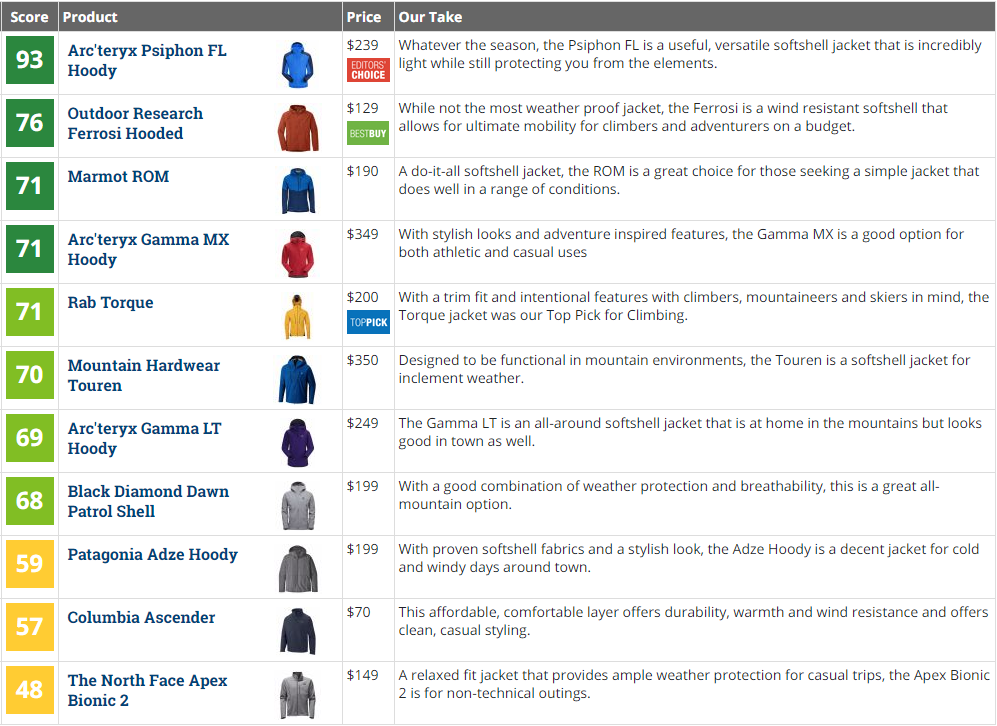Click the Gamma MX 'With stylish looks' description

[x=681, y=243]
